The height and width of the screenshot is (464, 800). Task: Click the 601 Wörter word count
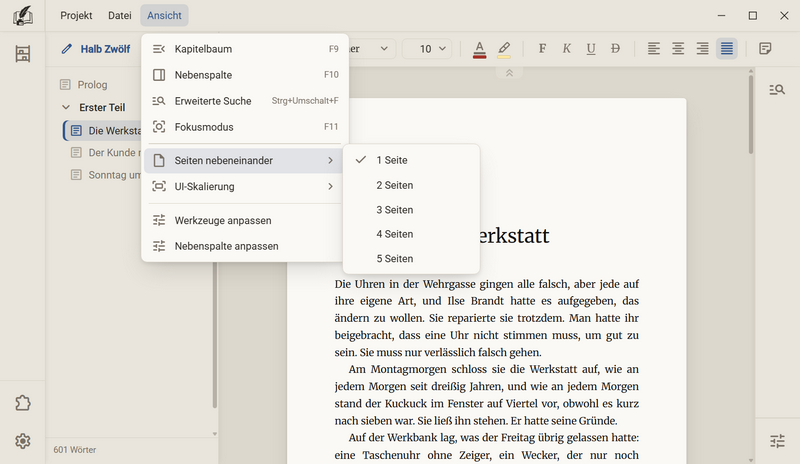coord(74,450)
